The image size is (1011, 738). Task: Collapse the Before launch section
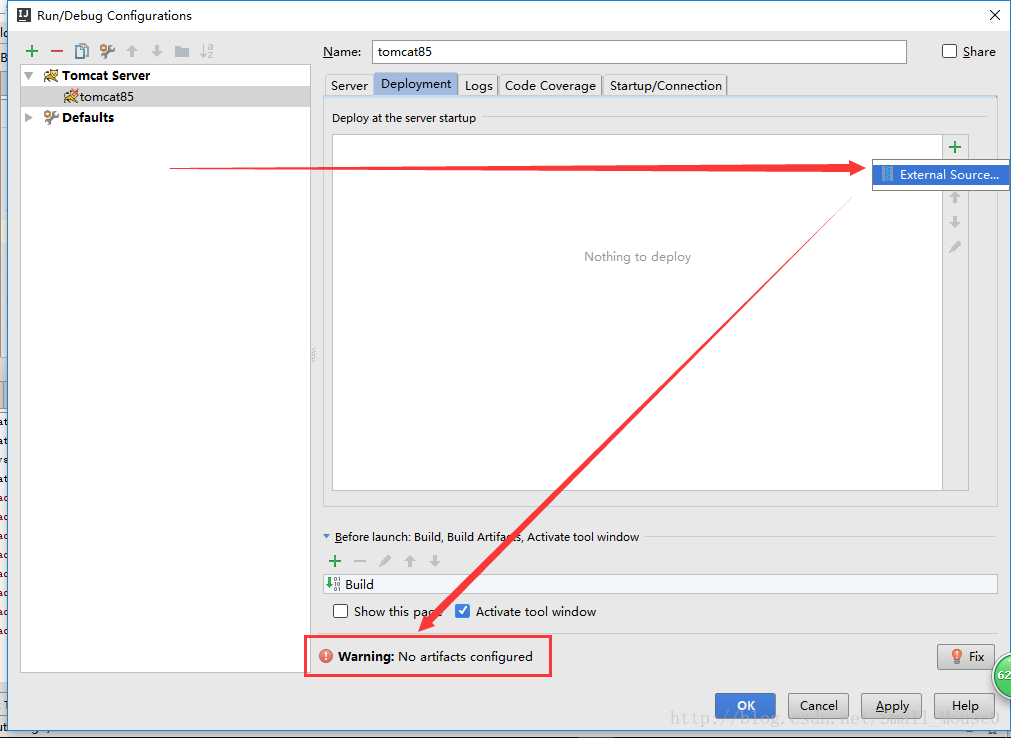coord(326,536)
